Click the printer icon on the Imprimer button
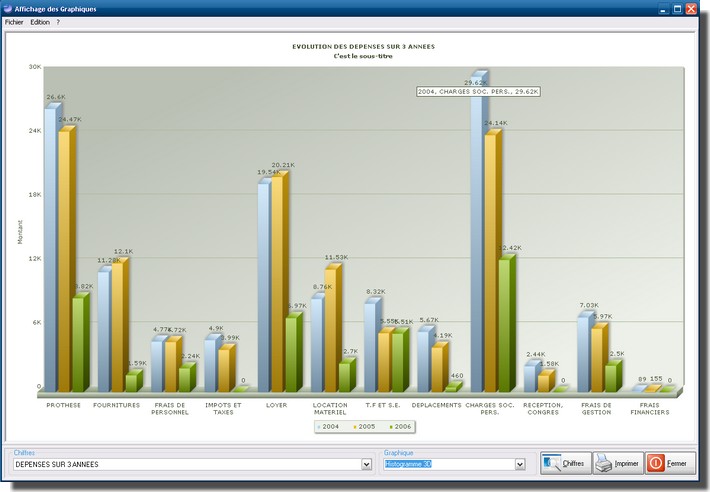Viewport: 710px width, 492px height. [604, 463]
